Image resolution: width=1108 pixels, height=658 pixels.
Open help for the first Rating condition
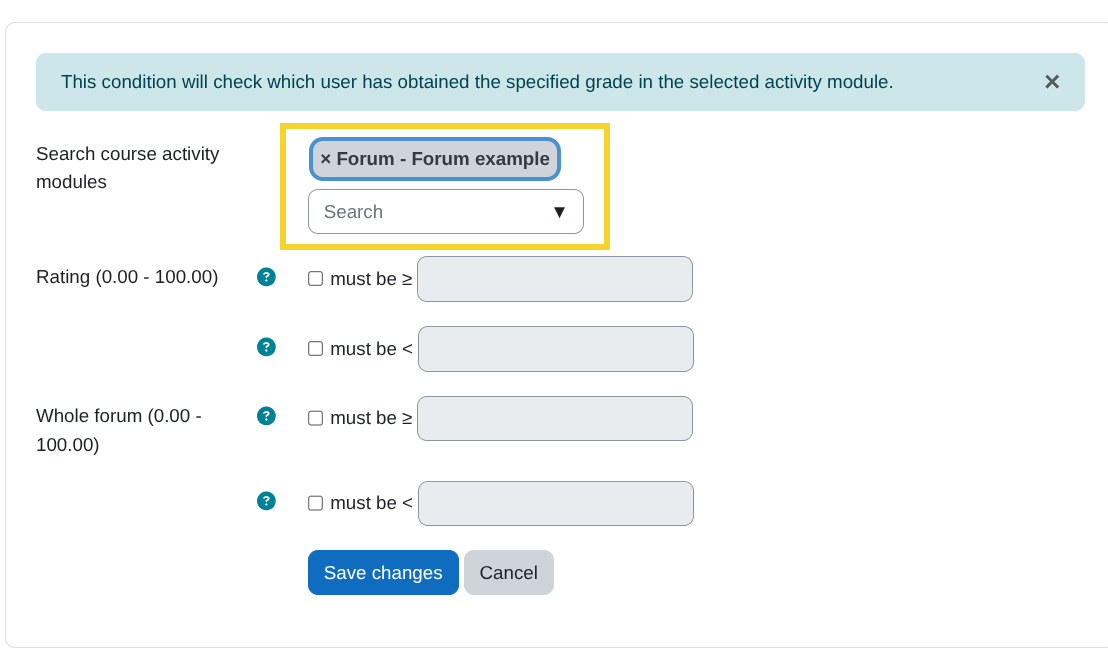[x=265, y=277]
